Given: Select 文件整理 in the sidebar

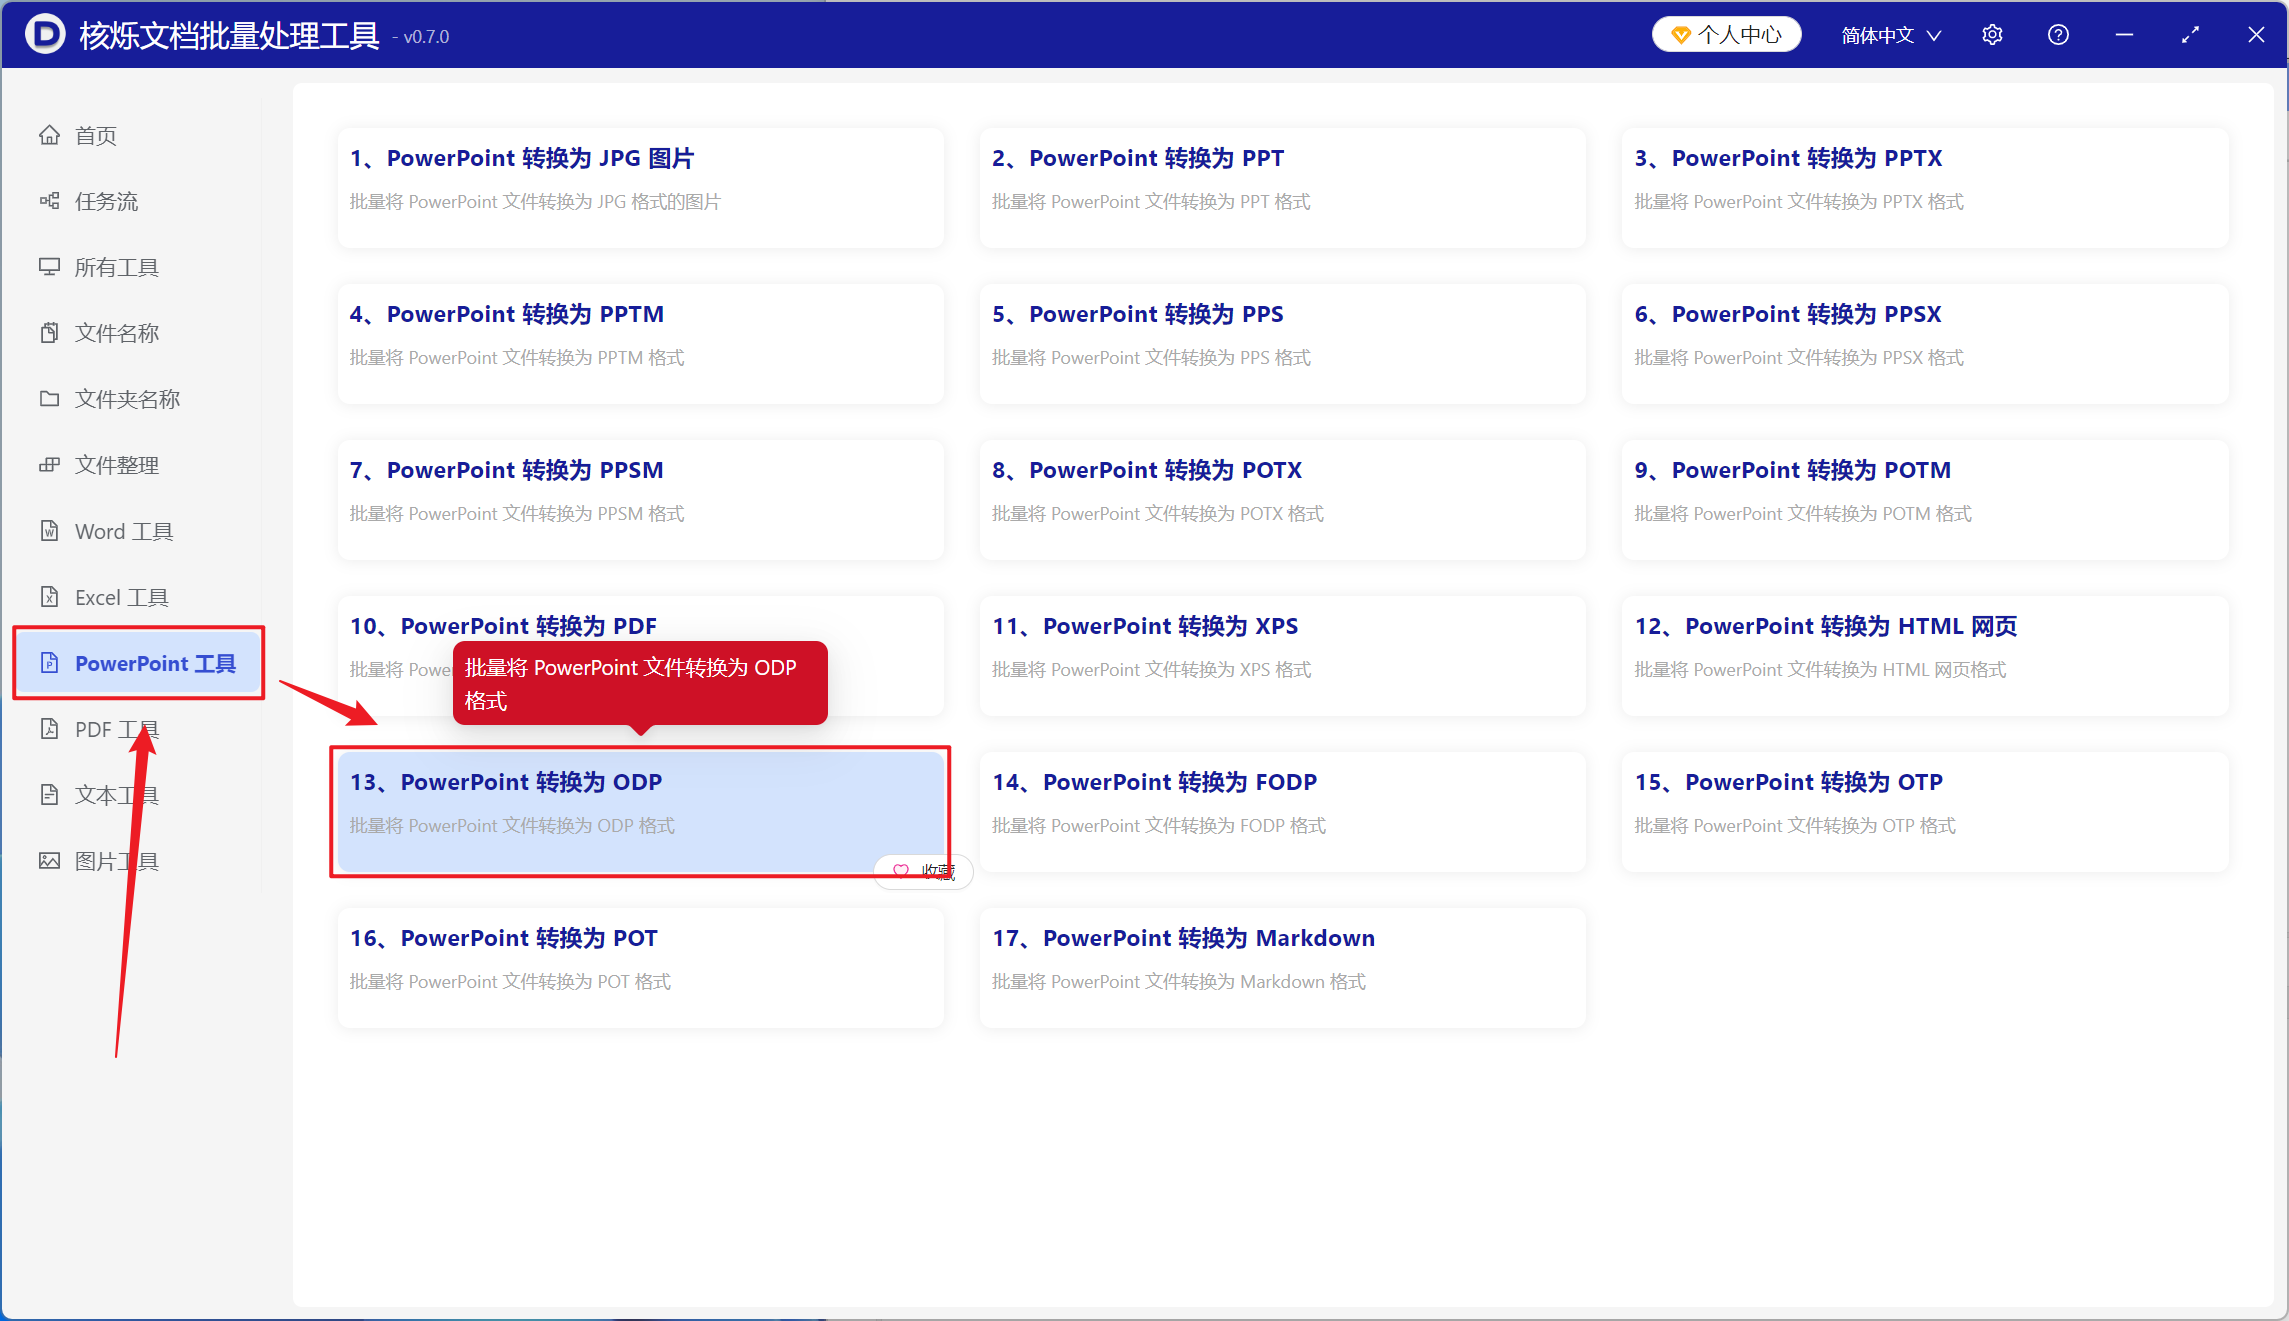Looking at the screenshot, I should tap(139, 465).
